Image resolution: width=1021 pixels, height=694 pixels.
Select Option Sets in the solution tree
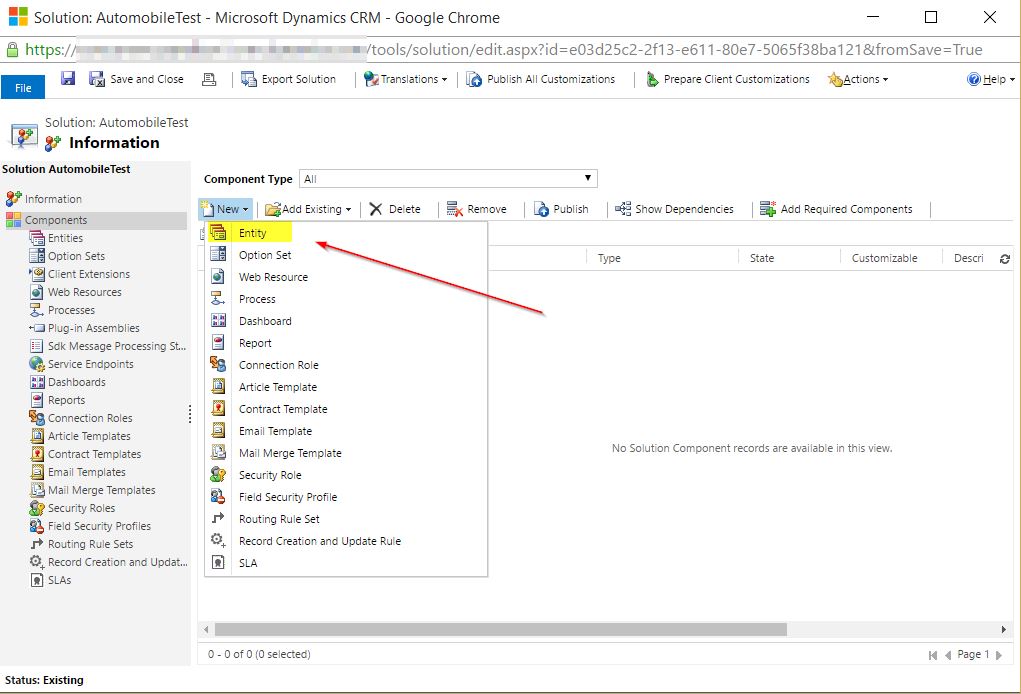point(76,256)
